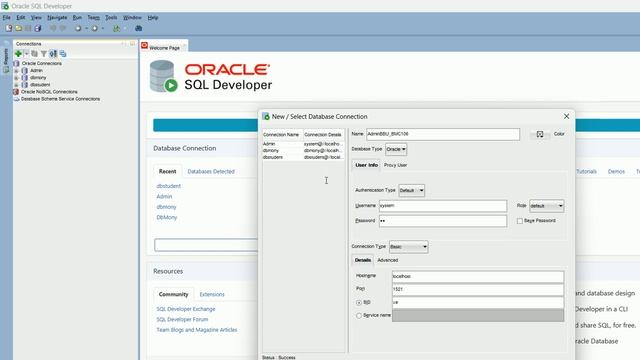Open the File menu
The width and height of the screenshot is (640, 360).
pos(7,18)
